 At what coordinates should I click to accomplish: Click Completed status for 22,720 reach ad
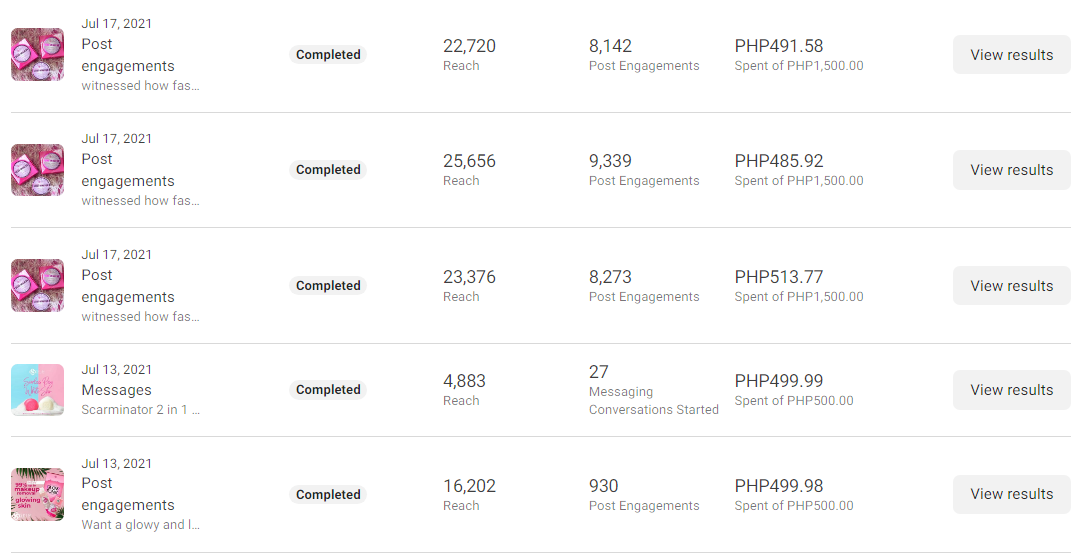[x=328, y=55]
